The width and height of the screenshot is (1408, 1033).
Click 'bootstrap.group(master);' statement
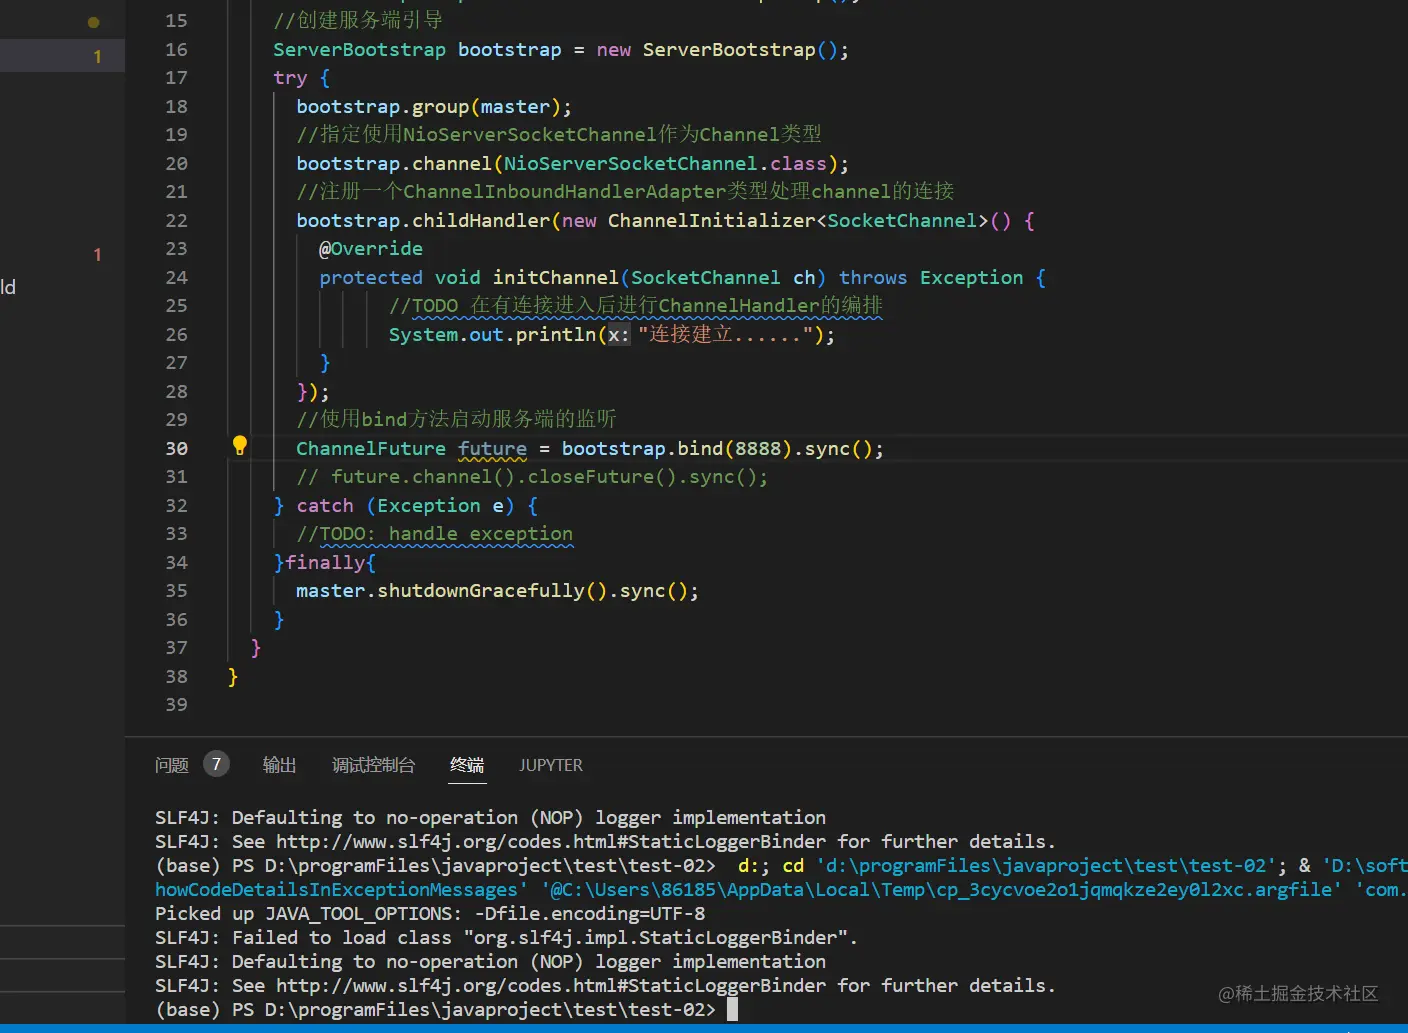(434, 106)
